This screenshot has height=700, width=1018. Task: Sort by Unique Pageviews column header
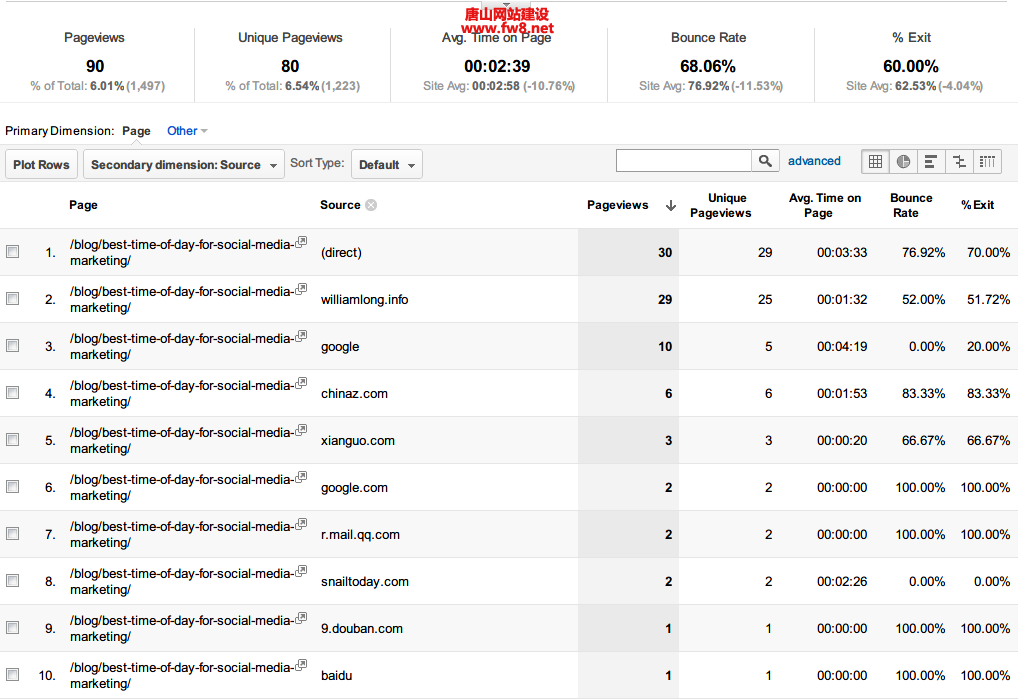click(x=721, y=205)
